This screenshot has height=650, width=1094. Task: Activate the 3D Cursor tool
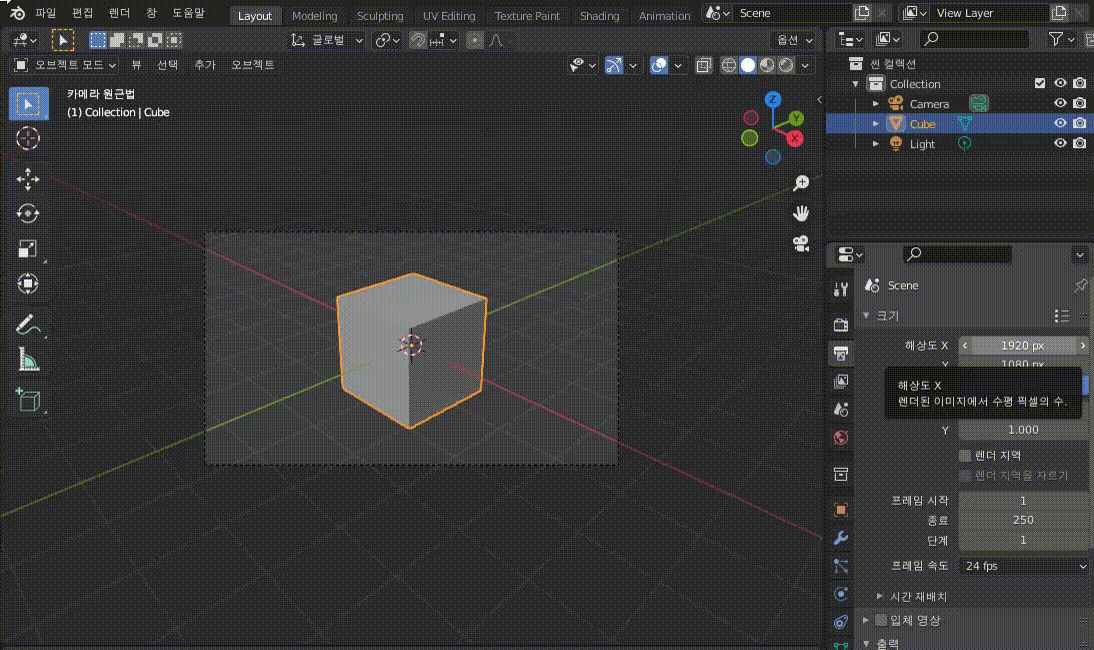pyautogui.click(x=28, y=138)
